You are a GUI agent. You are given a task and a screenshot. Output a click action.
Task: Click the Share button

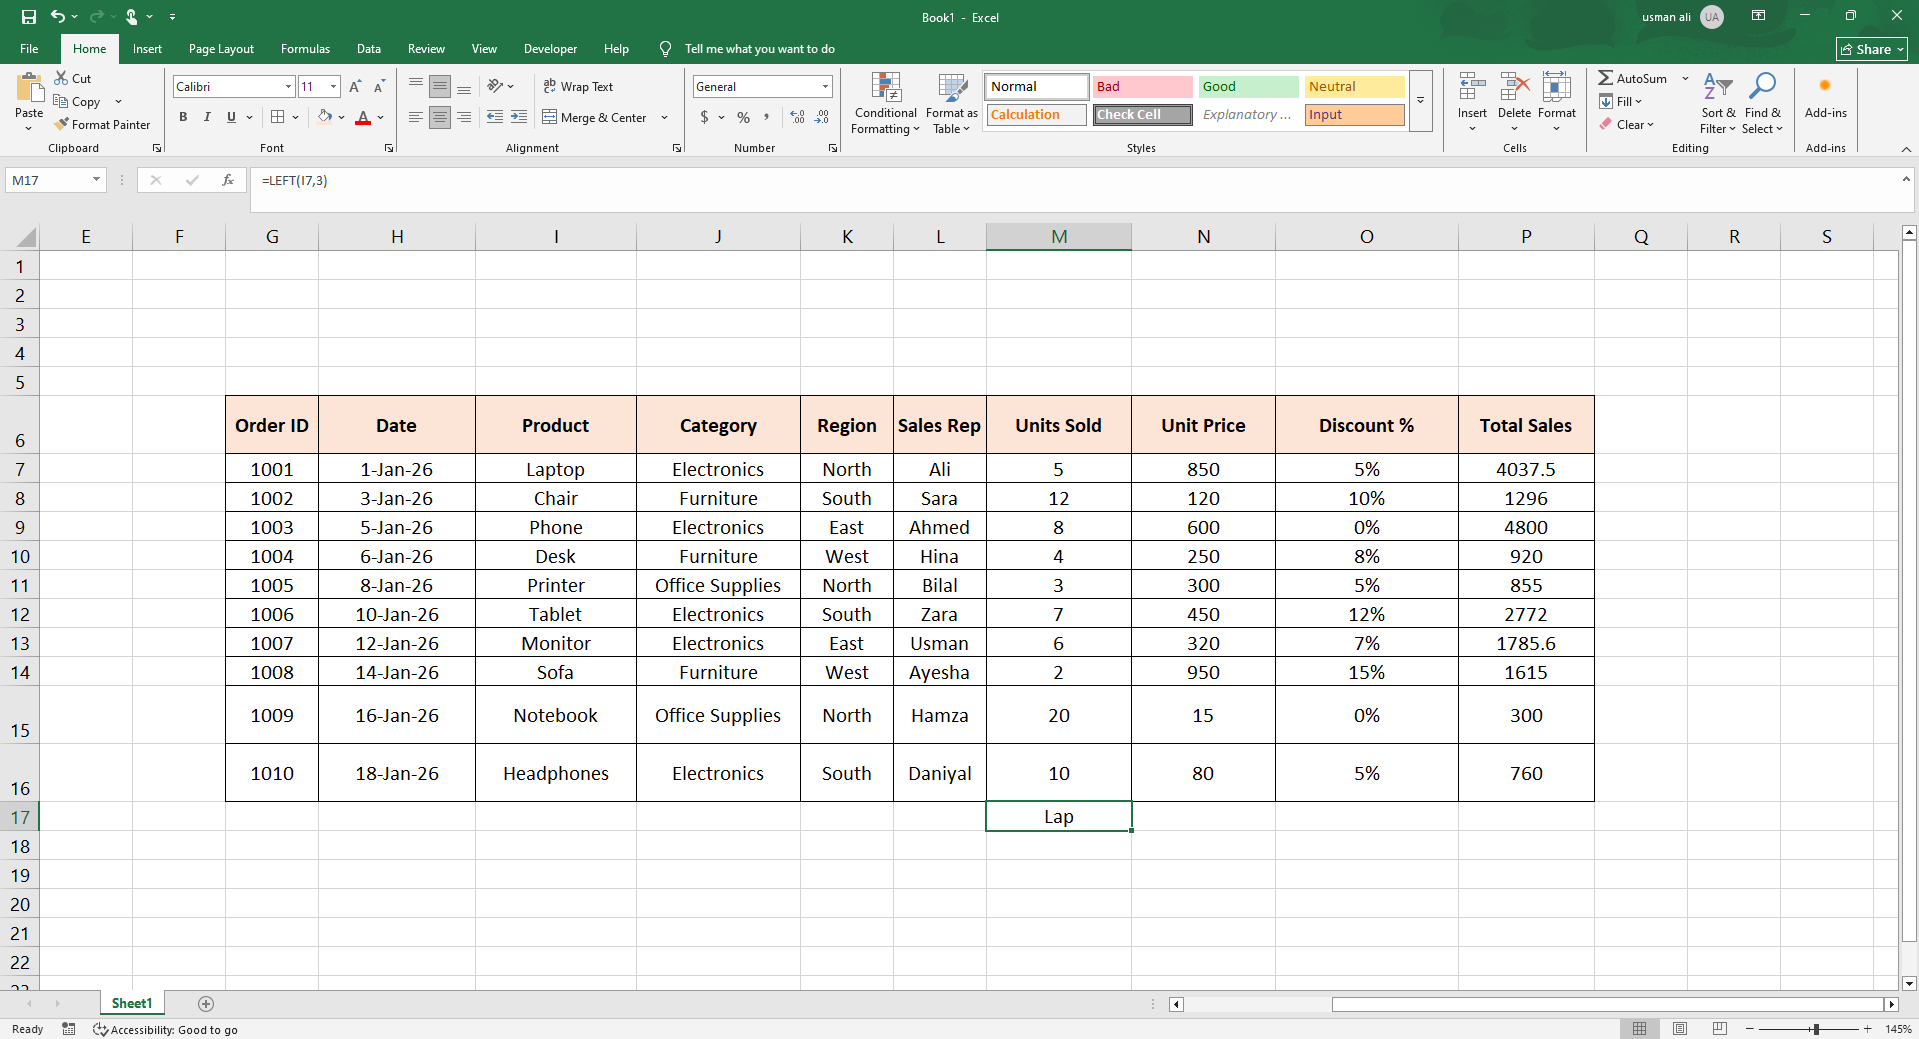click(x=1871, y=49)
